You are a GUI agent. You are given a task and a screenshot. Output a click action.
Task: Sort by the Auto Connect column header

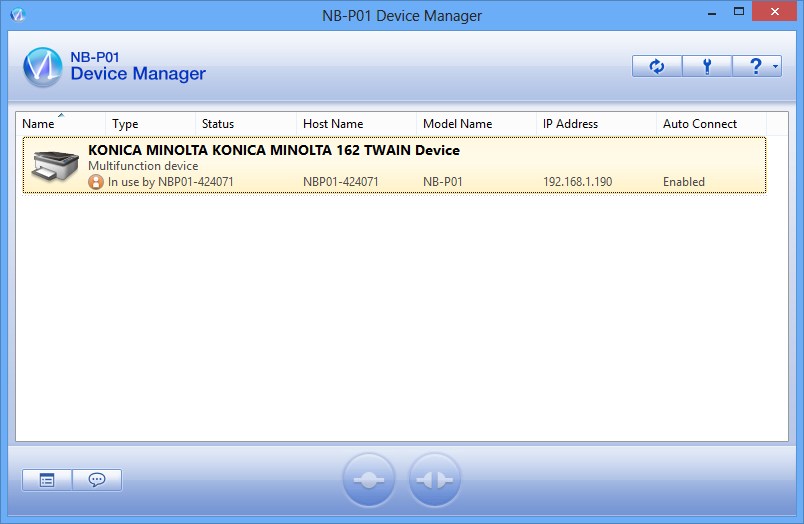tap(711, 124)
